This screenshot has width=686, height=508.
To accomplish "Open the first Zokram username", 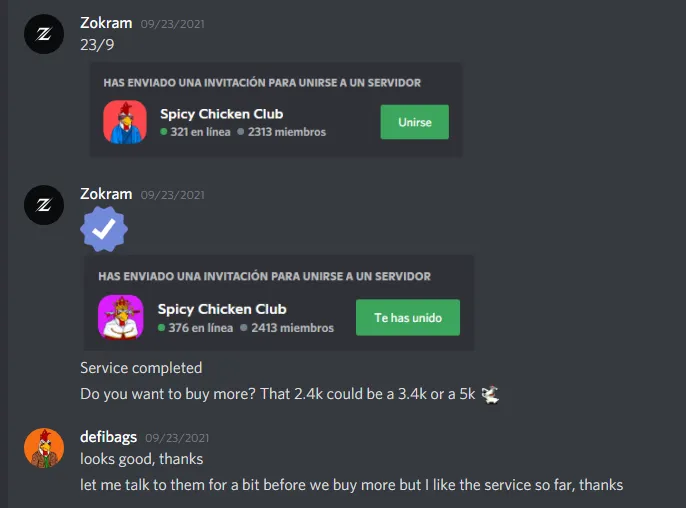I will (x=106, y=23).
